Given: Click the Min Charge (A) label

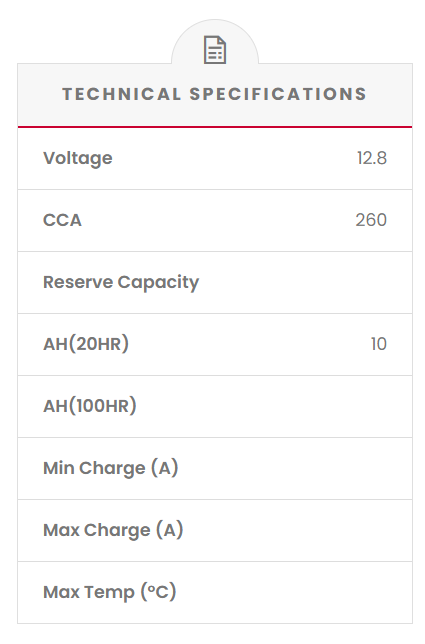Looking at the screenshot, I should pyautogui.click(x=110, y=468).
